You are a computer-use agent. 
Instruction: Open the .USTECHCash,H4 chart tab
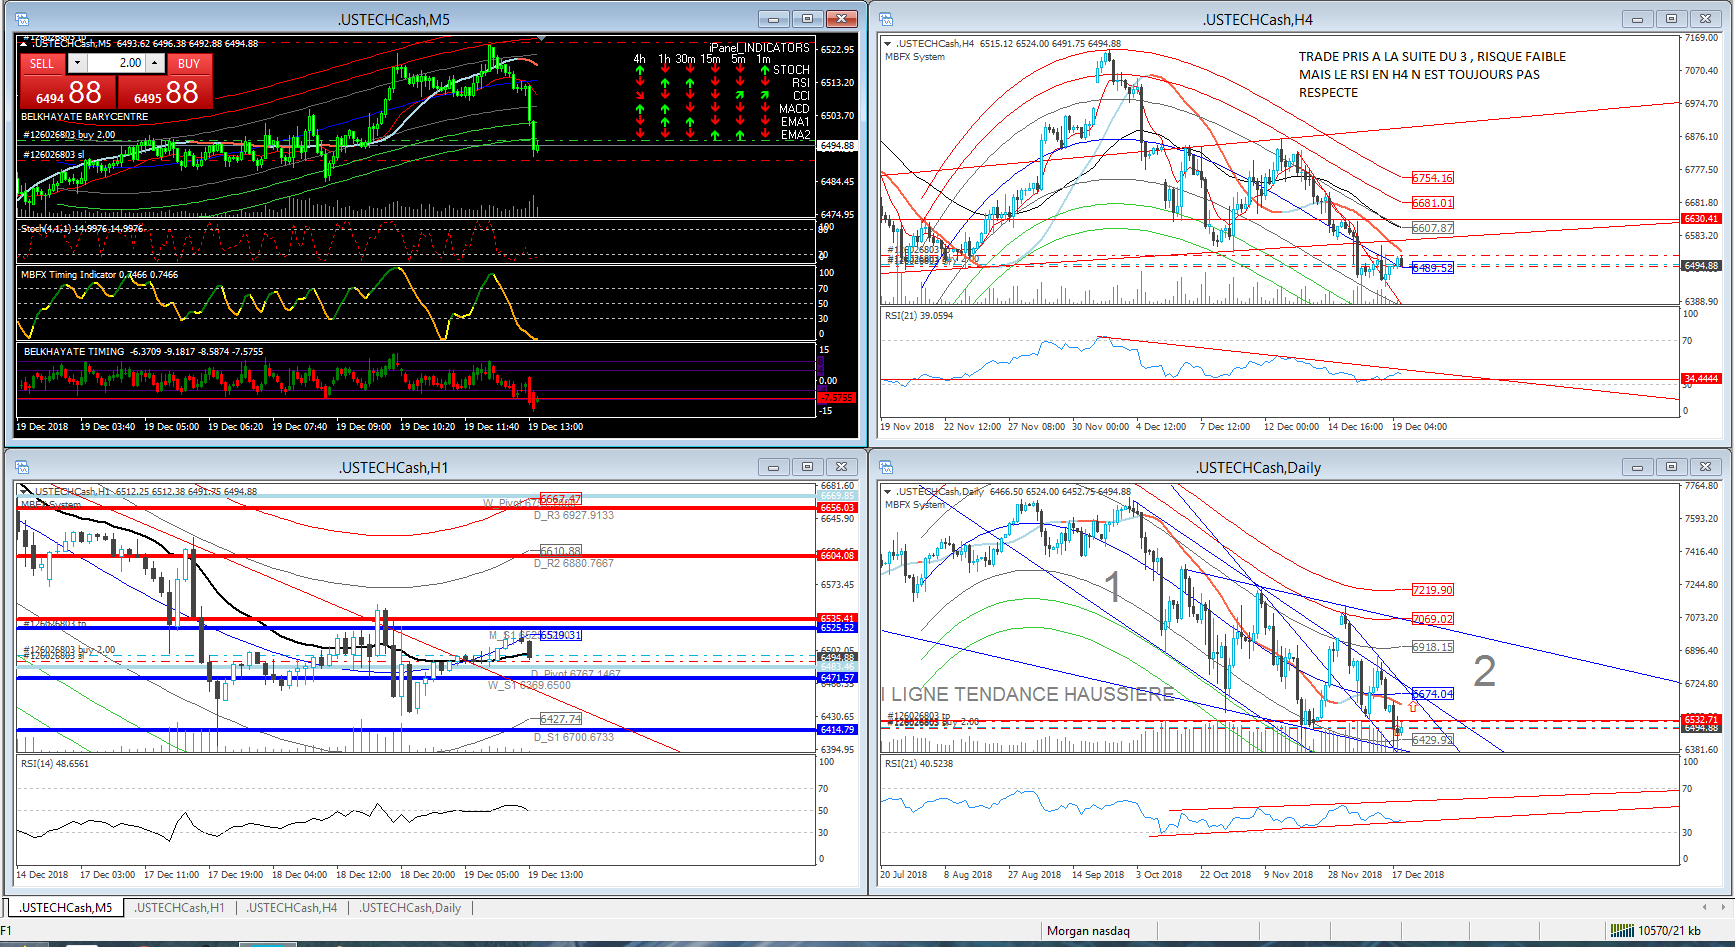(292, 908)
